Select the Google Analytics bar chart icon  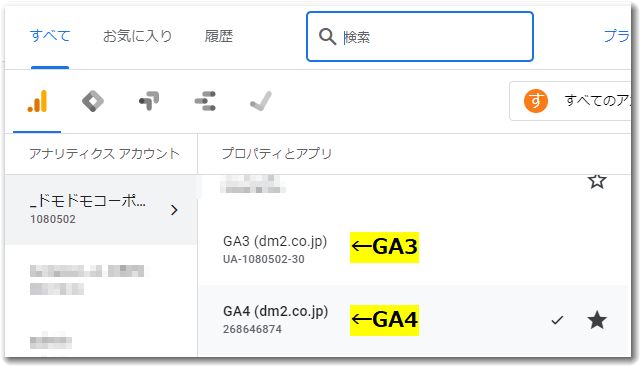pos(37,101)
